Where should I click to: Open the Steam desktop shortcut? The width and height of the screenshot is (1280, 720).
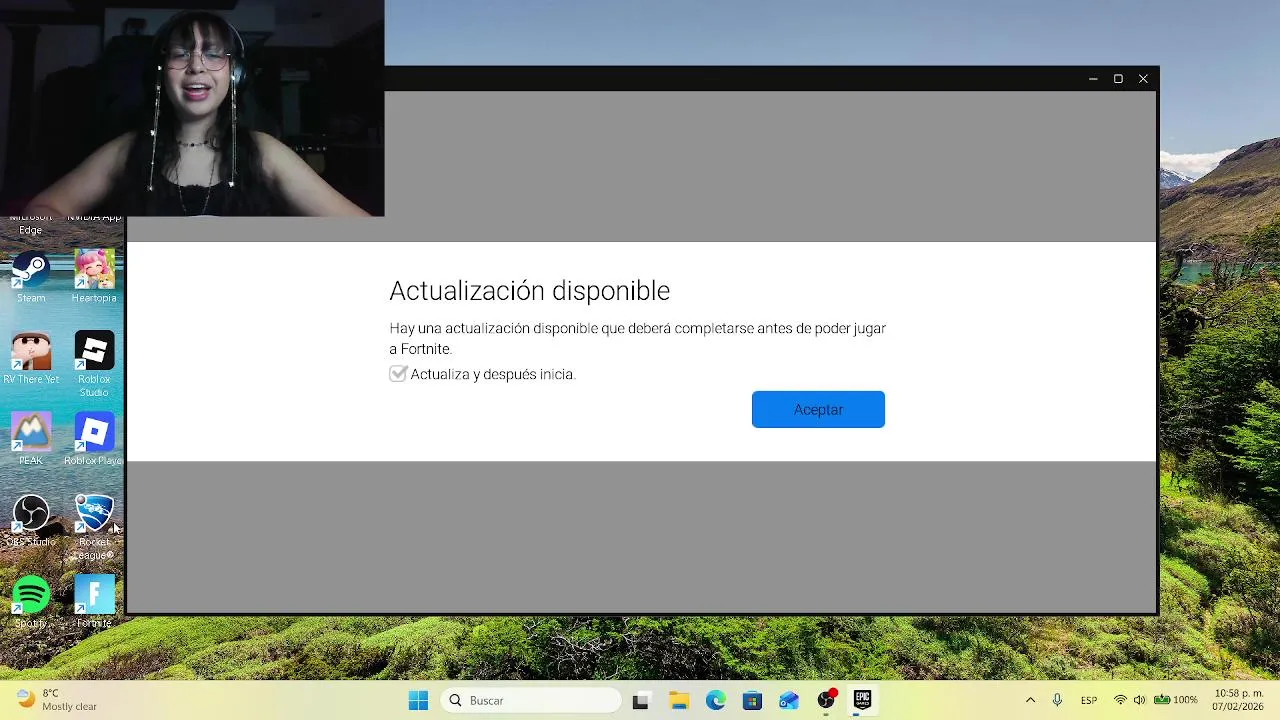(31, 277)
